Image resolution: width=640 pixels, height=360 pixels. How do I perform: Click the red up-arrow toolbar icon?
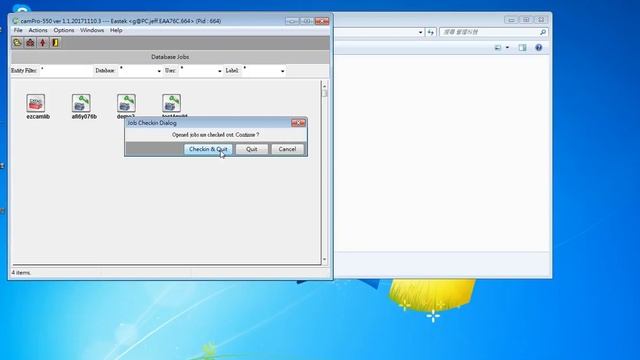pyautogui.click(x=43, y=42)
